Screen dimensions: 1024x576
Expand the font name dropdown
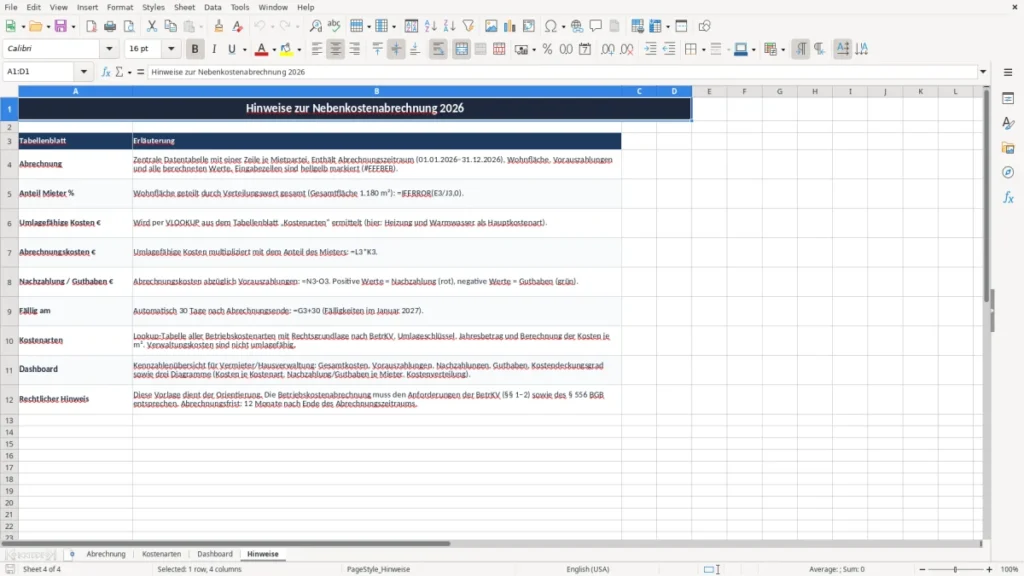(109, 48)
